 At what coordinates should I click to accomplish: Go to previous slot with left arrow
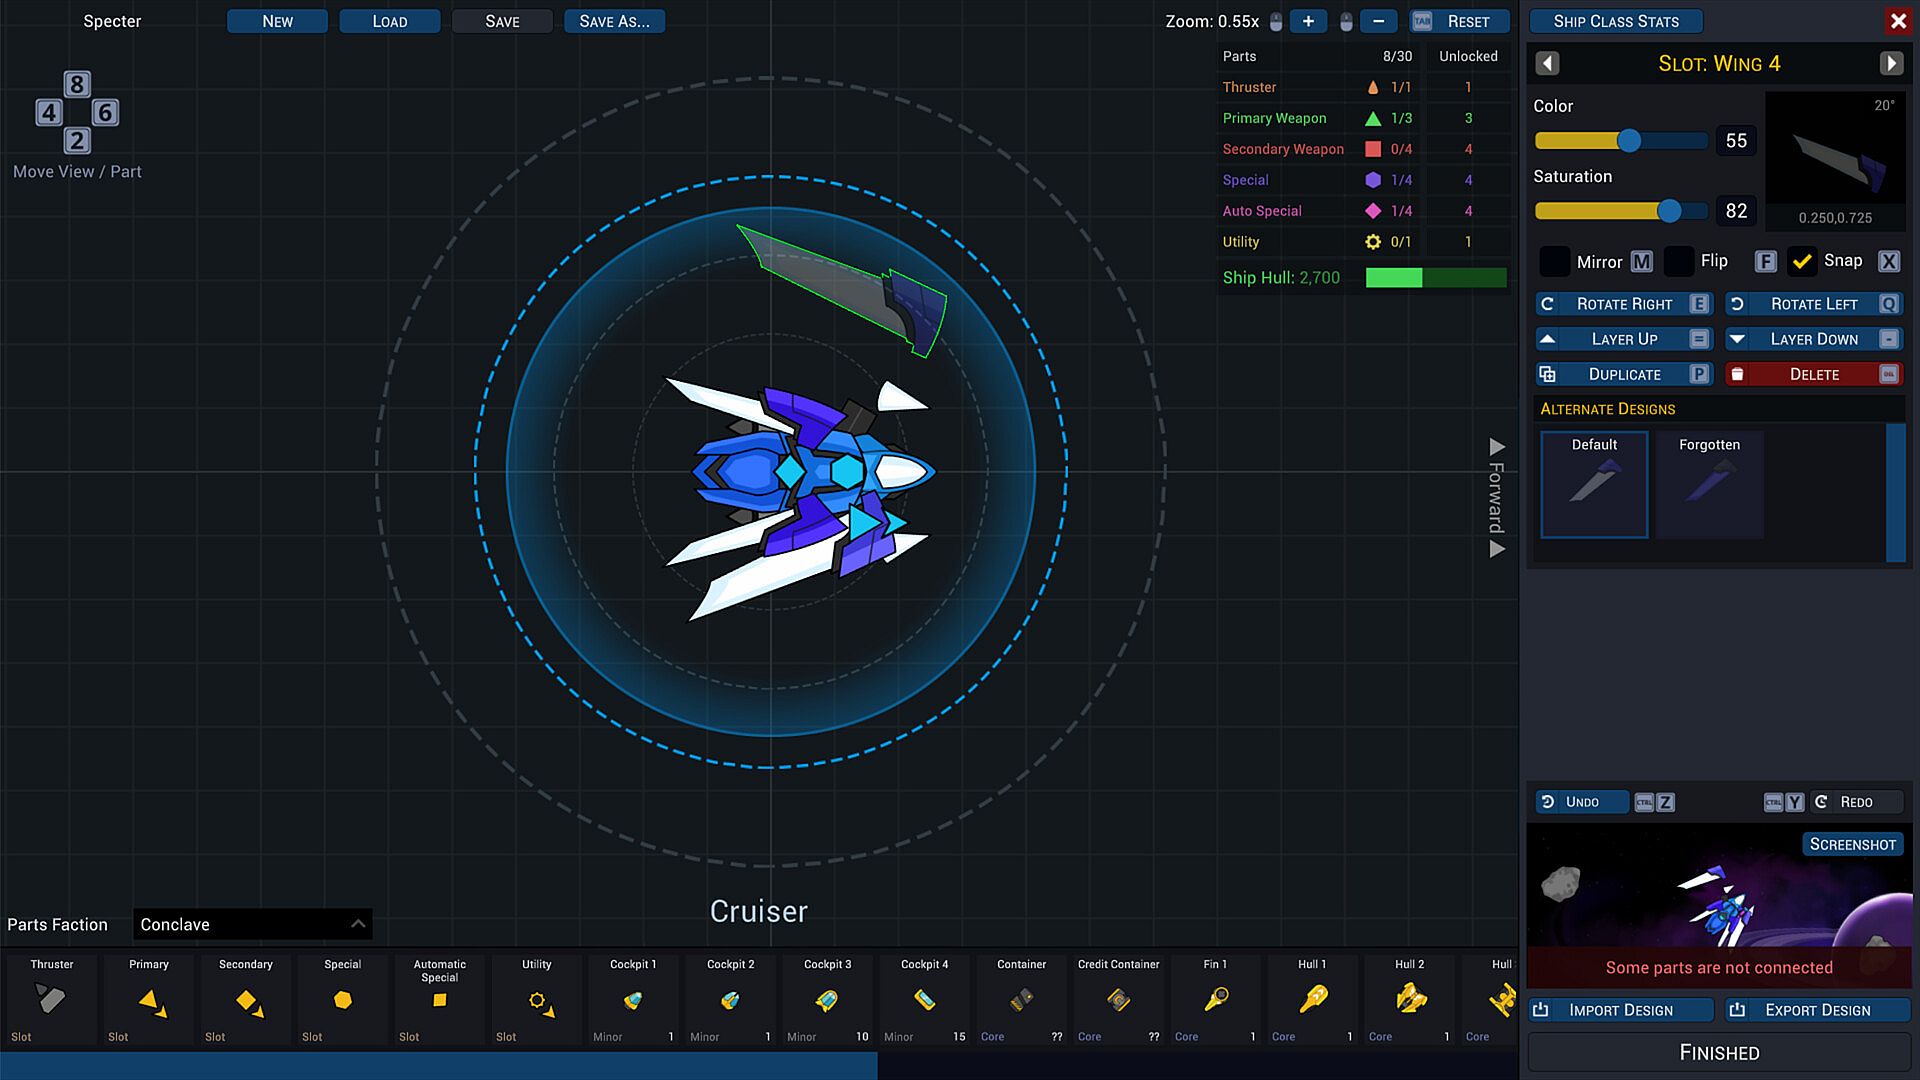1547,64
